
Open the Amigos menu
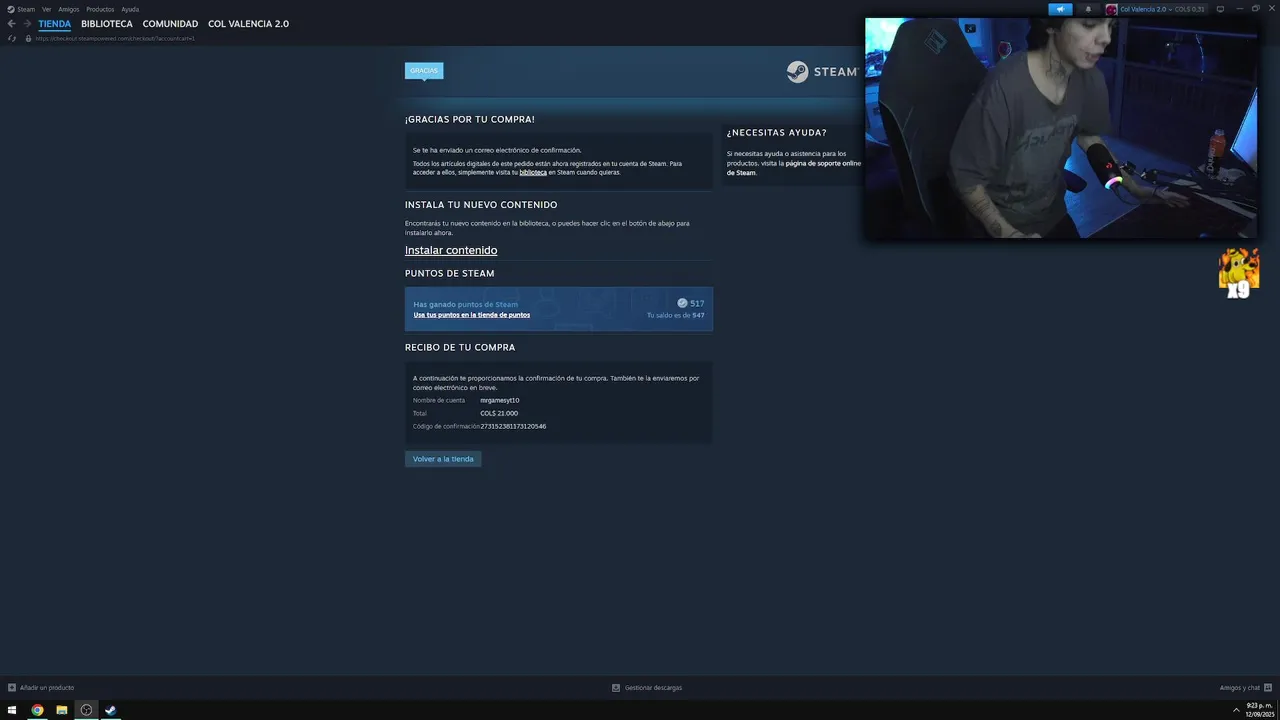click(68, 9)
